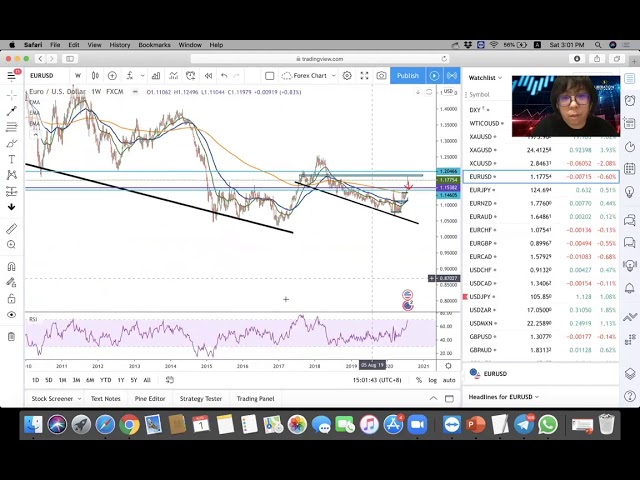Take a chart snapshot with camera icon
This screenshot has width=640, height=480.
coord(381,76)
